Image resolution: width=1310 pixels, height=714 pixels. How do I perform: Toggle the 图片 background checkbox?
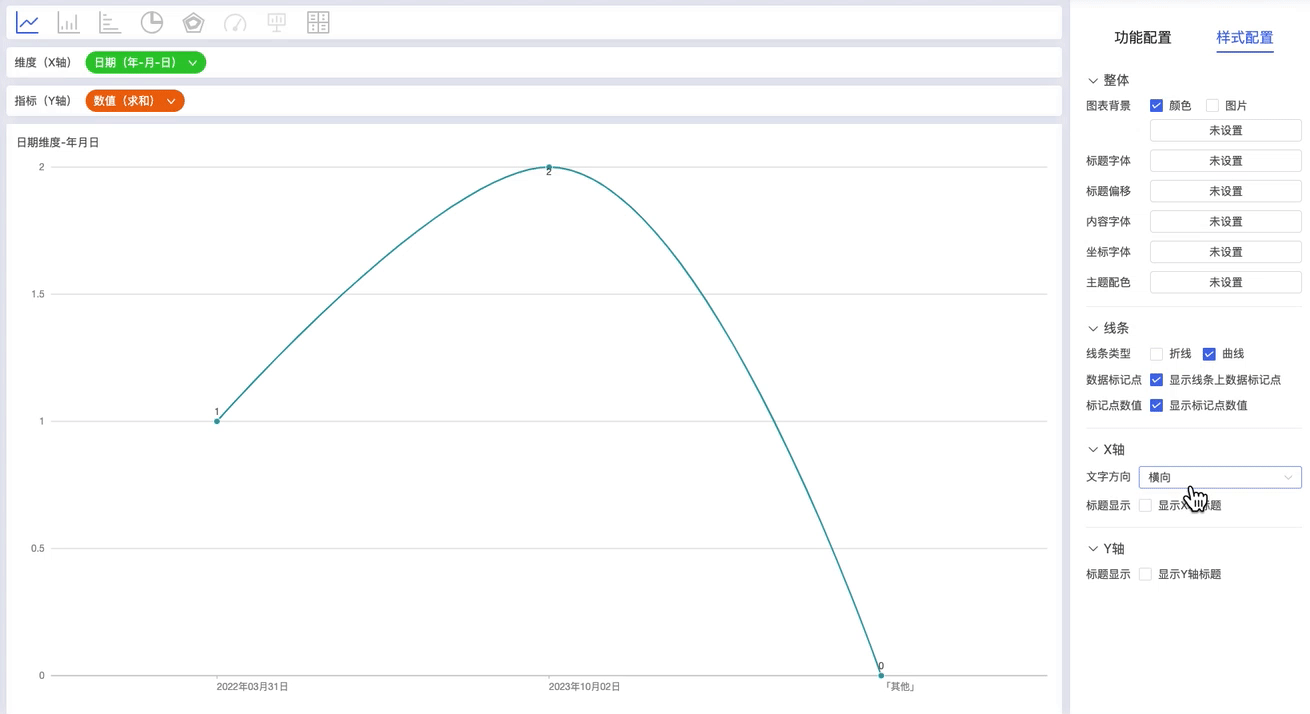(x=1212, y=105)
